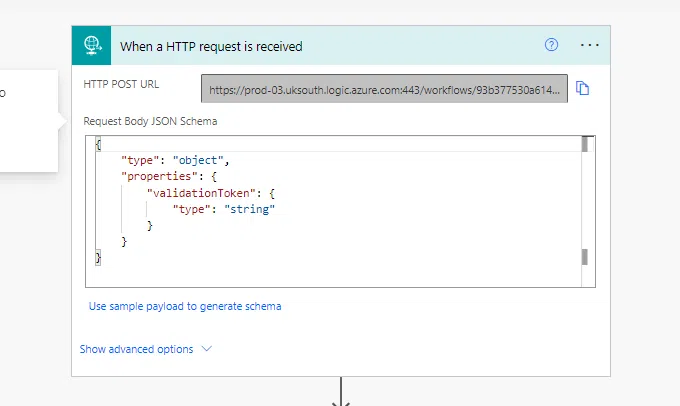Open help for the HTTP request trigger
The width and height of the screenshot is (680, 406).
[x=551, y=45]
